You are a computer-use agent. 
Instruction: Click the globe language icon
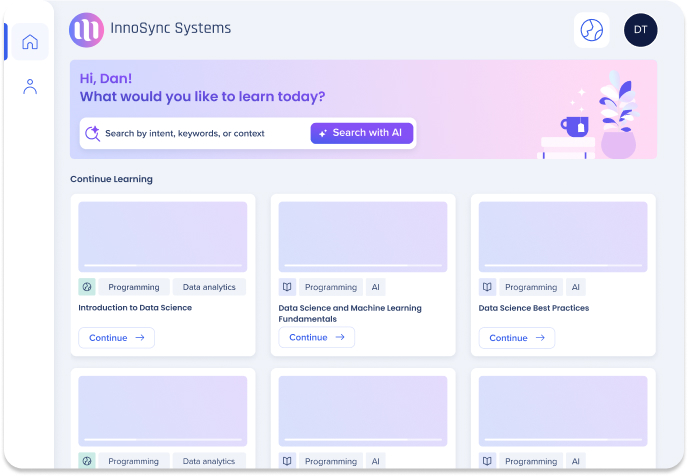[592, 30]
